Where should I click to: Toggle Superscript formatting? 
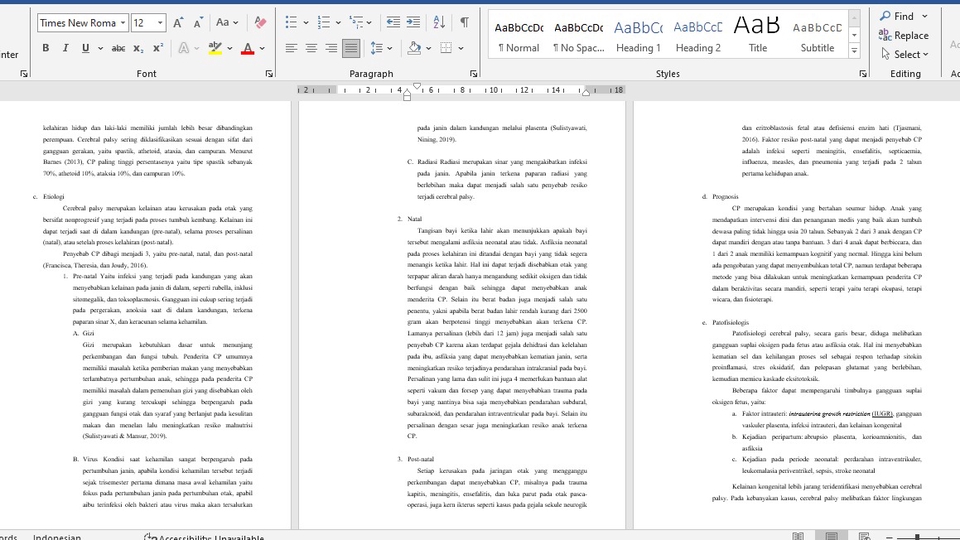pyautogui.click(x=158, y=48)
